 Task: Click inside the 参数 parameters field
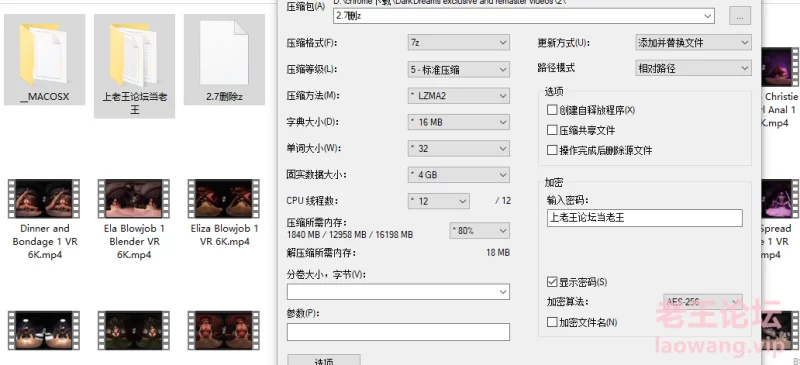pos(398,332)
